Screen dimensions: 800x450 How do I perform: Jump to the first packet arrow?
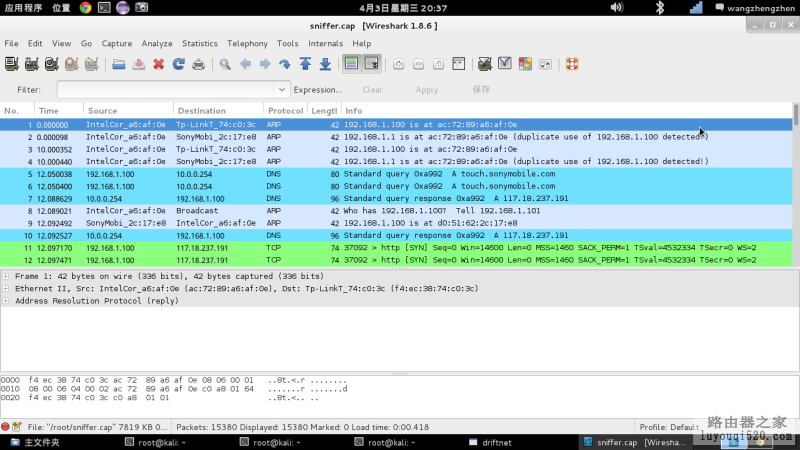coord(305,64)
